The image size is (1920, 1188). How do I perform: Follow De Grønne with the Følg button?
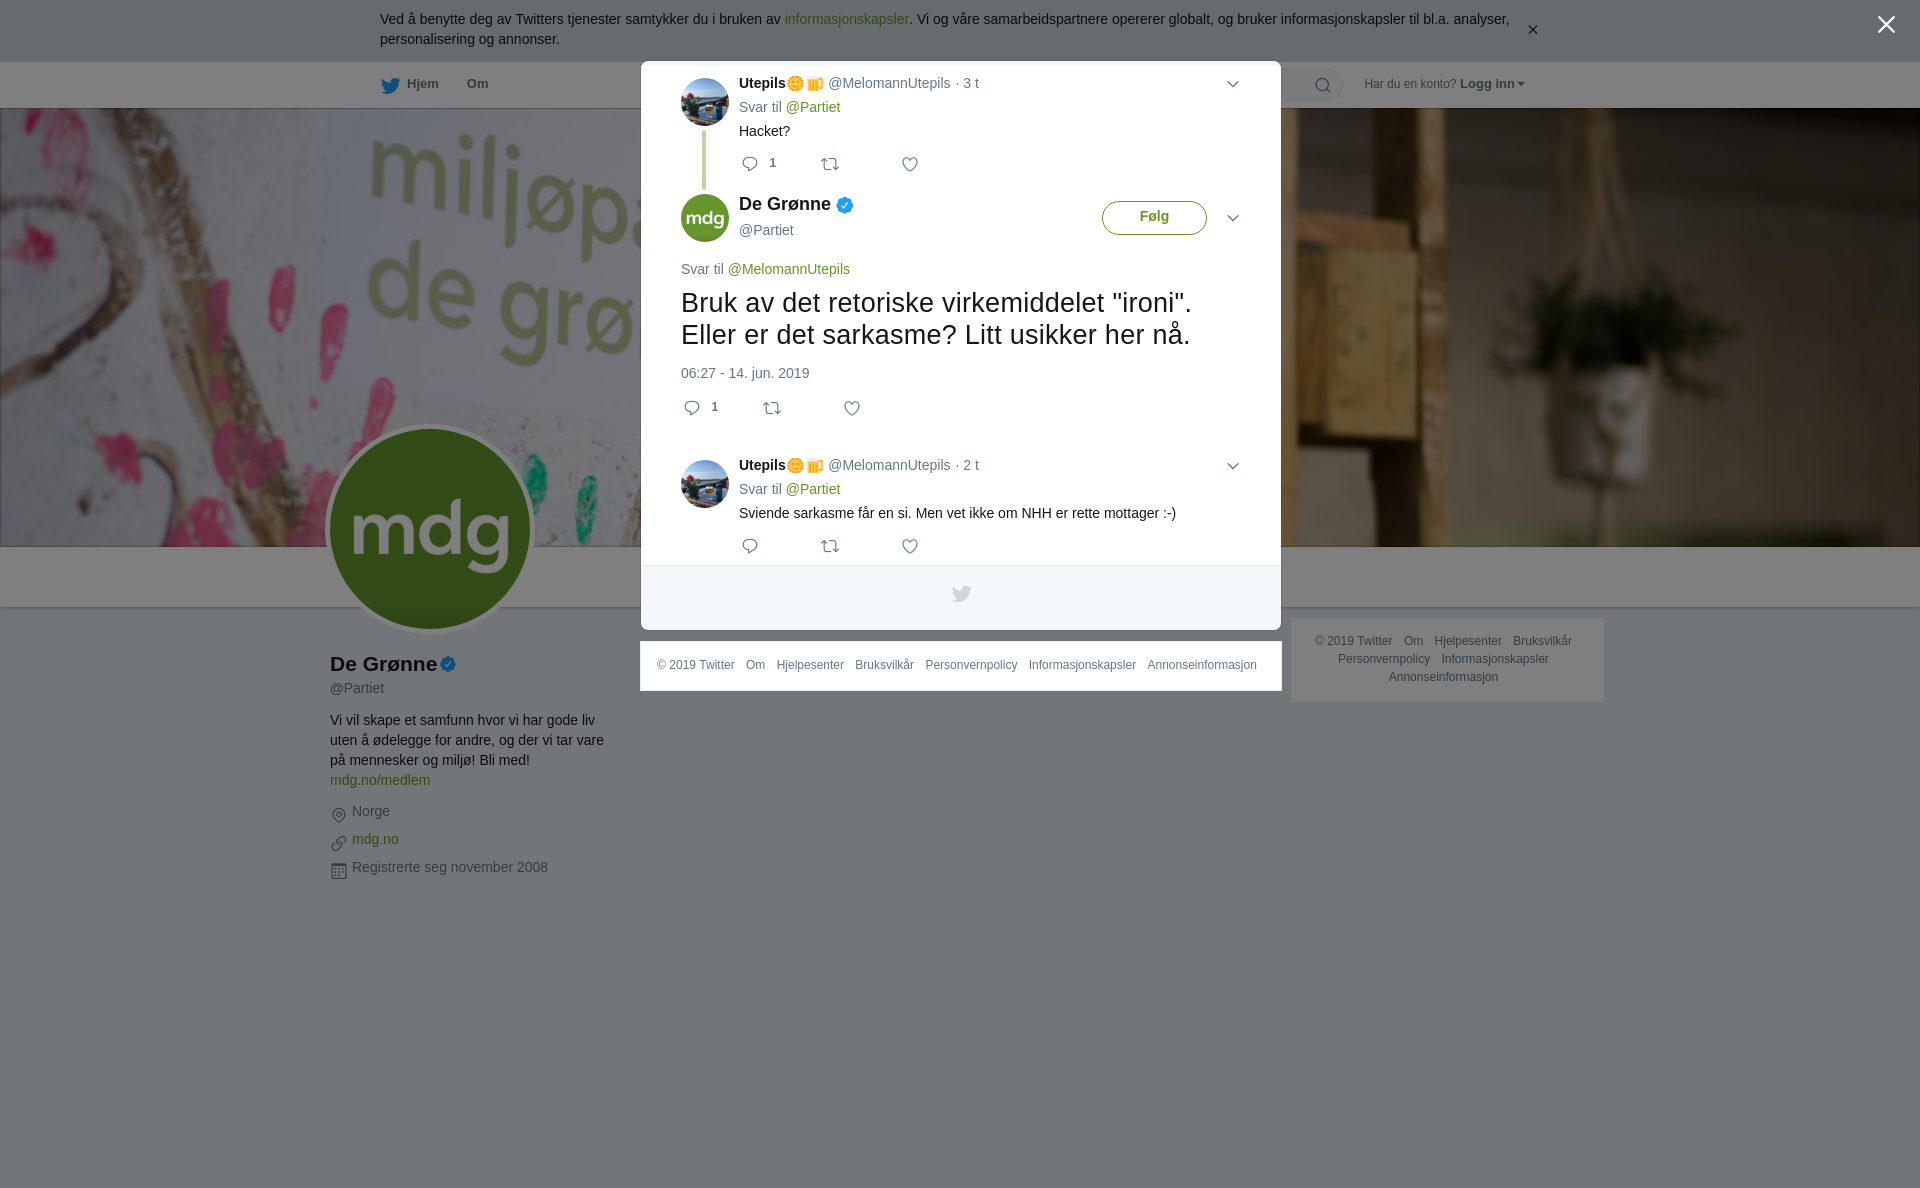1154,218
